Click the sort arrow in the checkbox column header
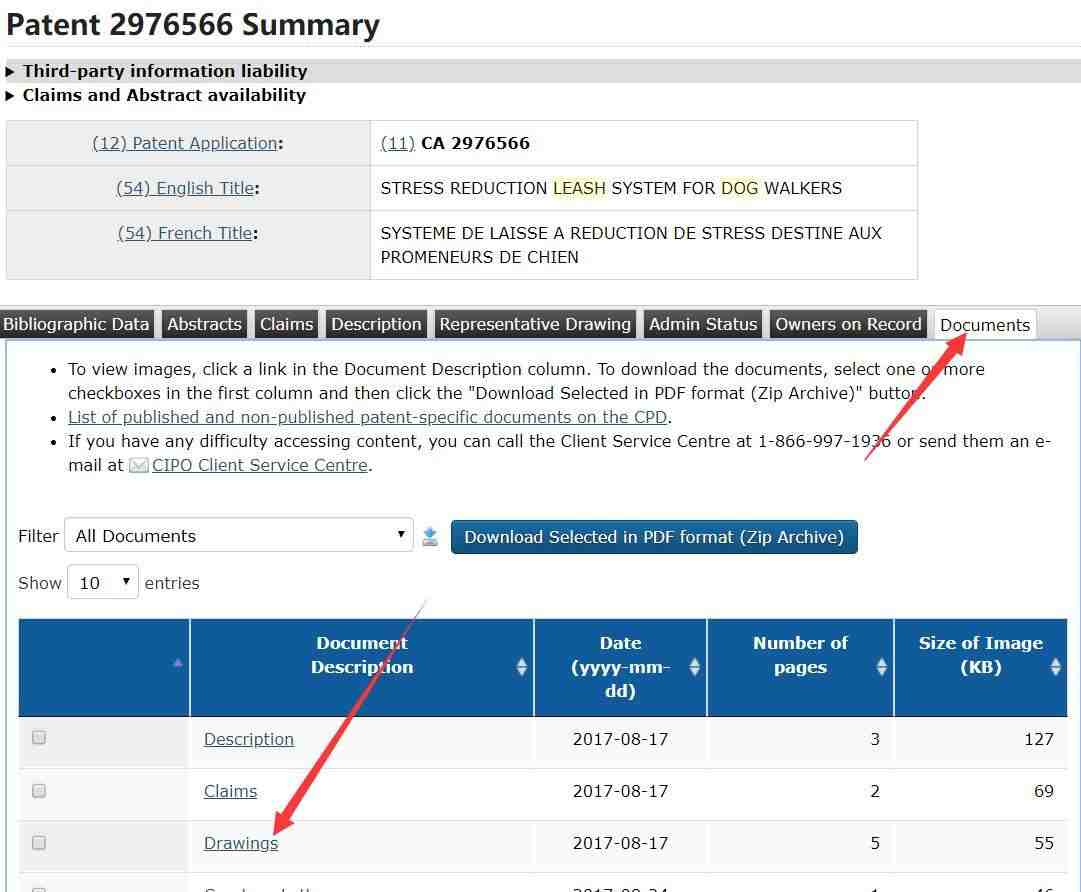Image resolution: width=1081 pixels, height=892 pixels. [x=178, y=663]
